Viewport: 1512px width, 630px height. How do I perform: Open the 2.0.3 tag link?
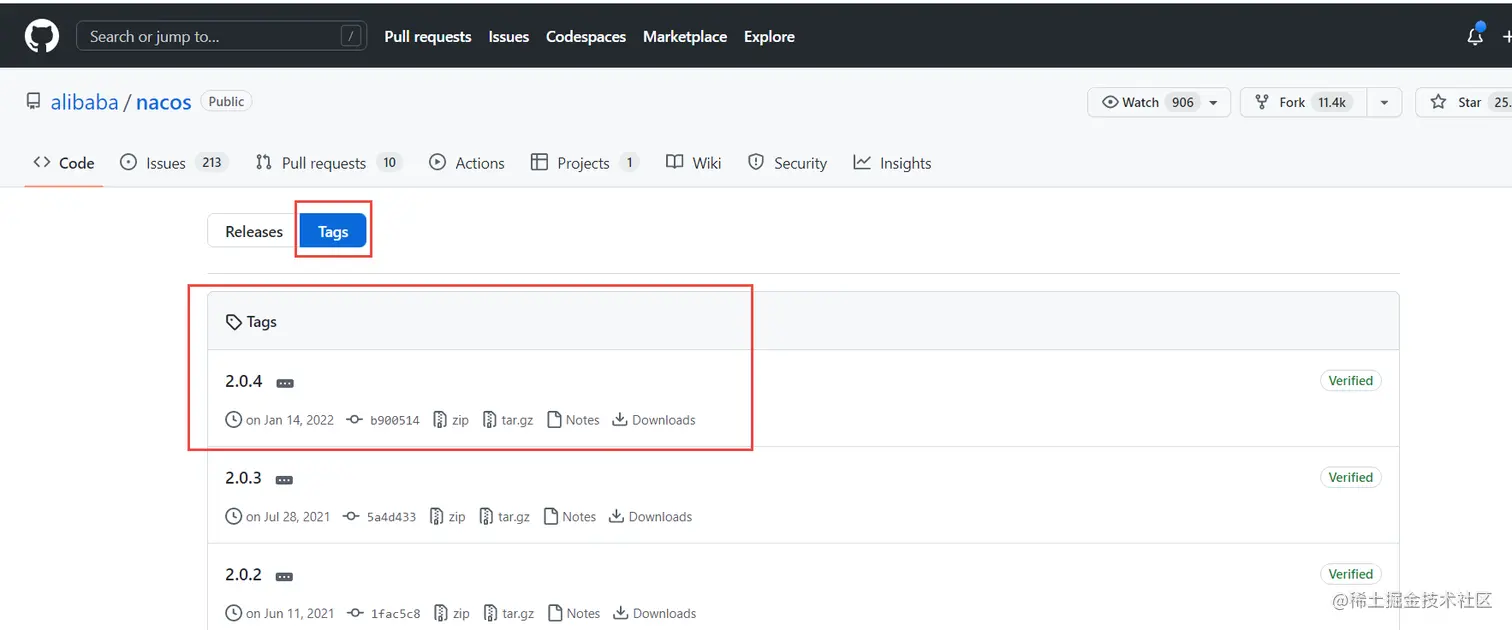[x=244, y=478]
